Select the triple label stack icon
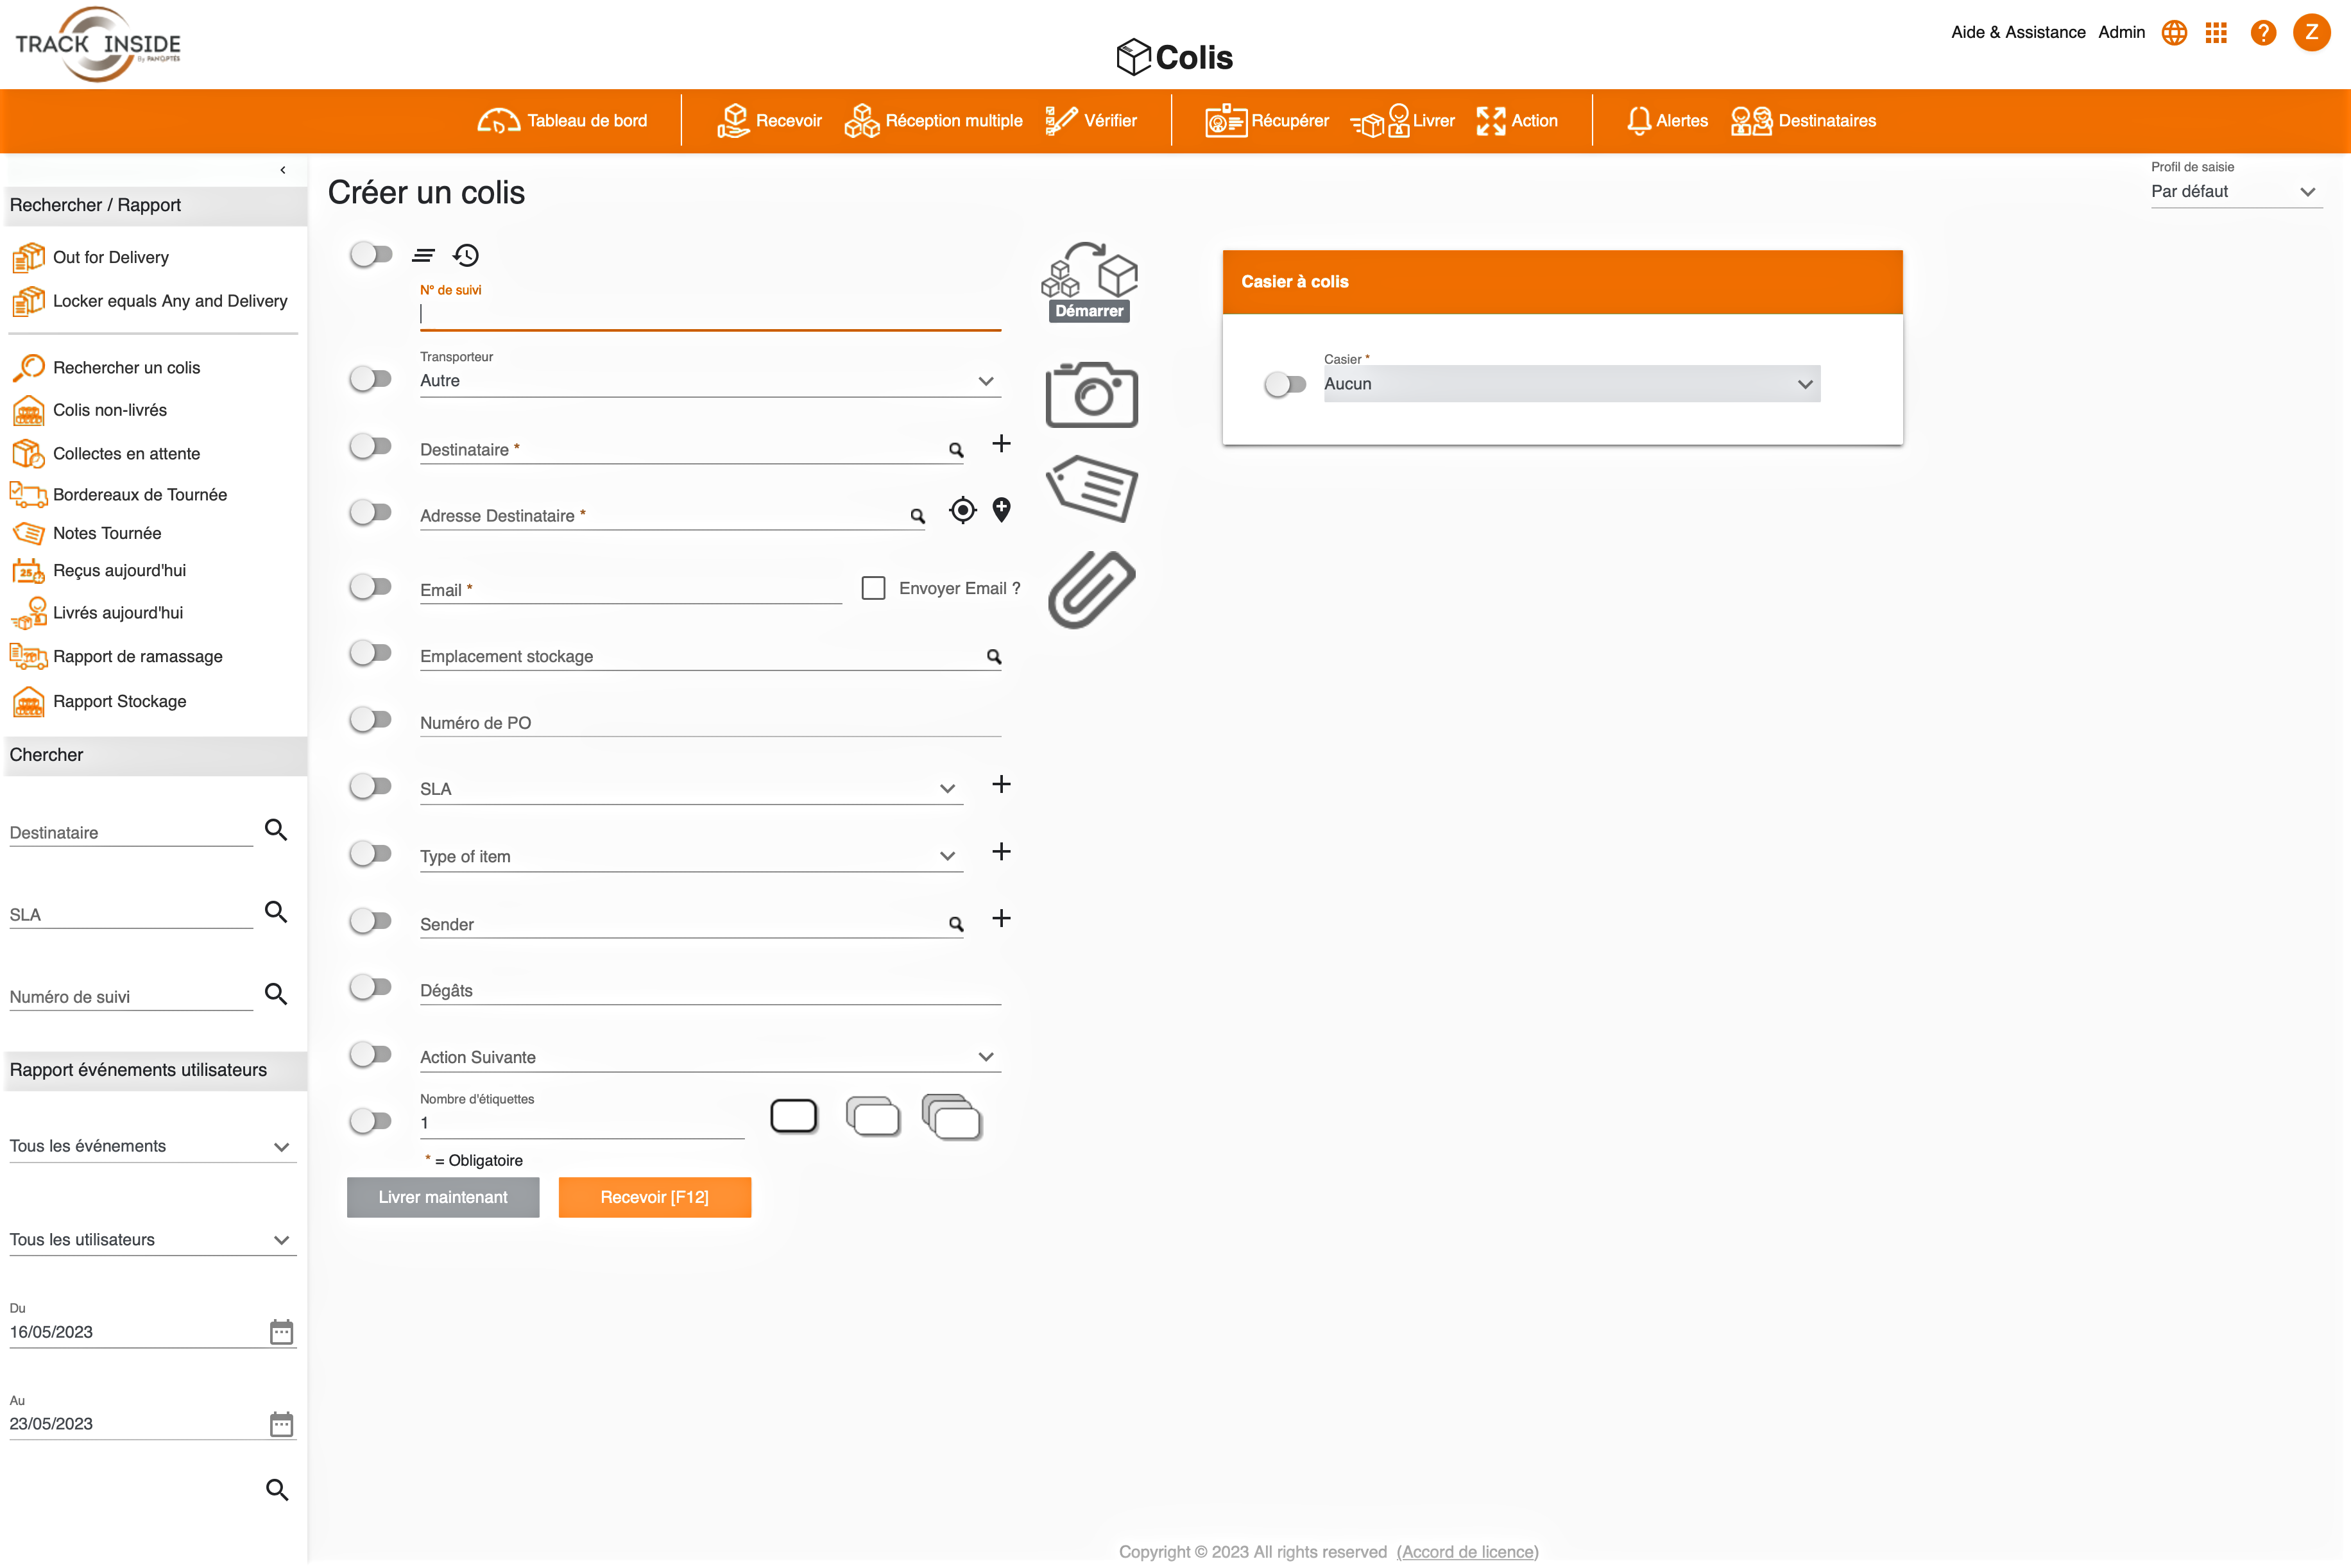The width and height of the screenshot is (2351, 1568). tap(951, 1117)
